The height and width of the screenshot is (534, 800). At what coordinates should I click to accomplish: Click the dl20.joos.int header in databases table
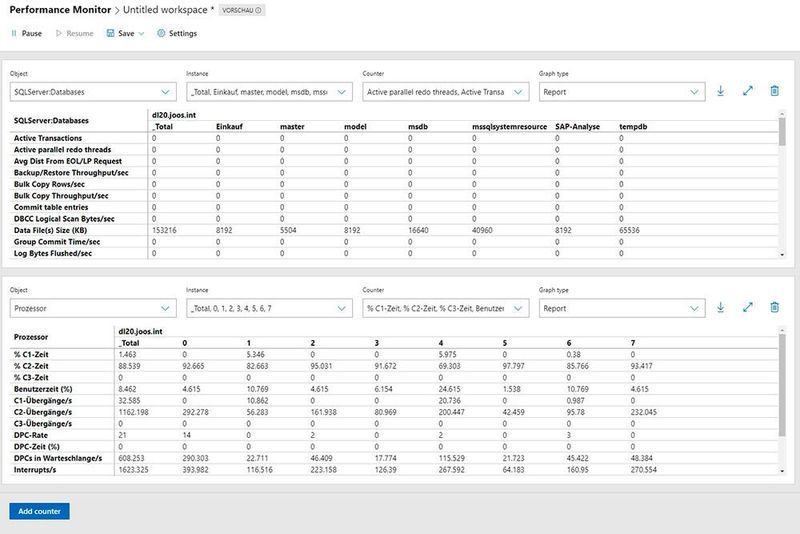pos(174,115)
